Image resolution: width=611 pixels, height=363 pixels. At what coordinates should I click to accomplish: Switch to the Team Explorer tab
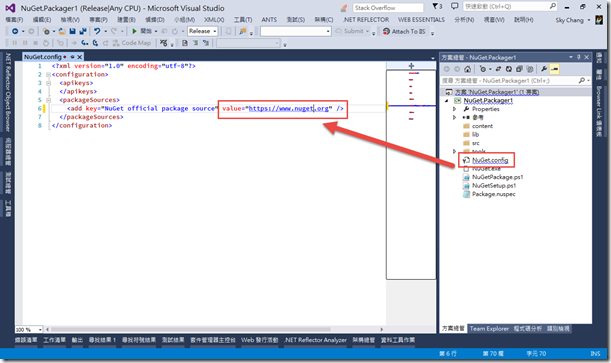(x=489, y=329)
